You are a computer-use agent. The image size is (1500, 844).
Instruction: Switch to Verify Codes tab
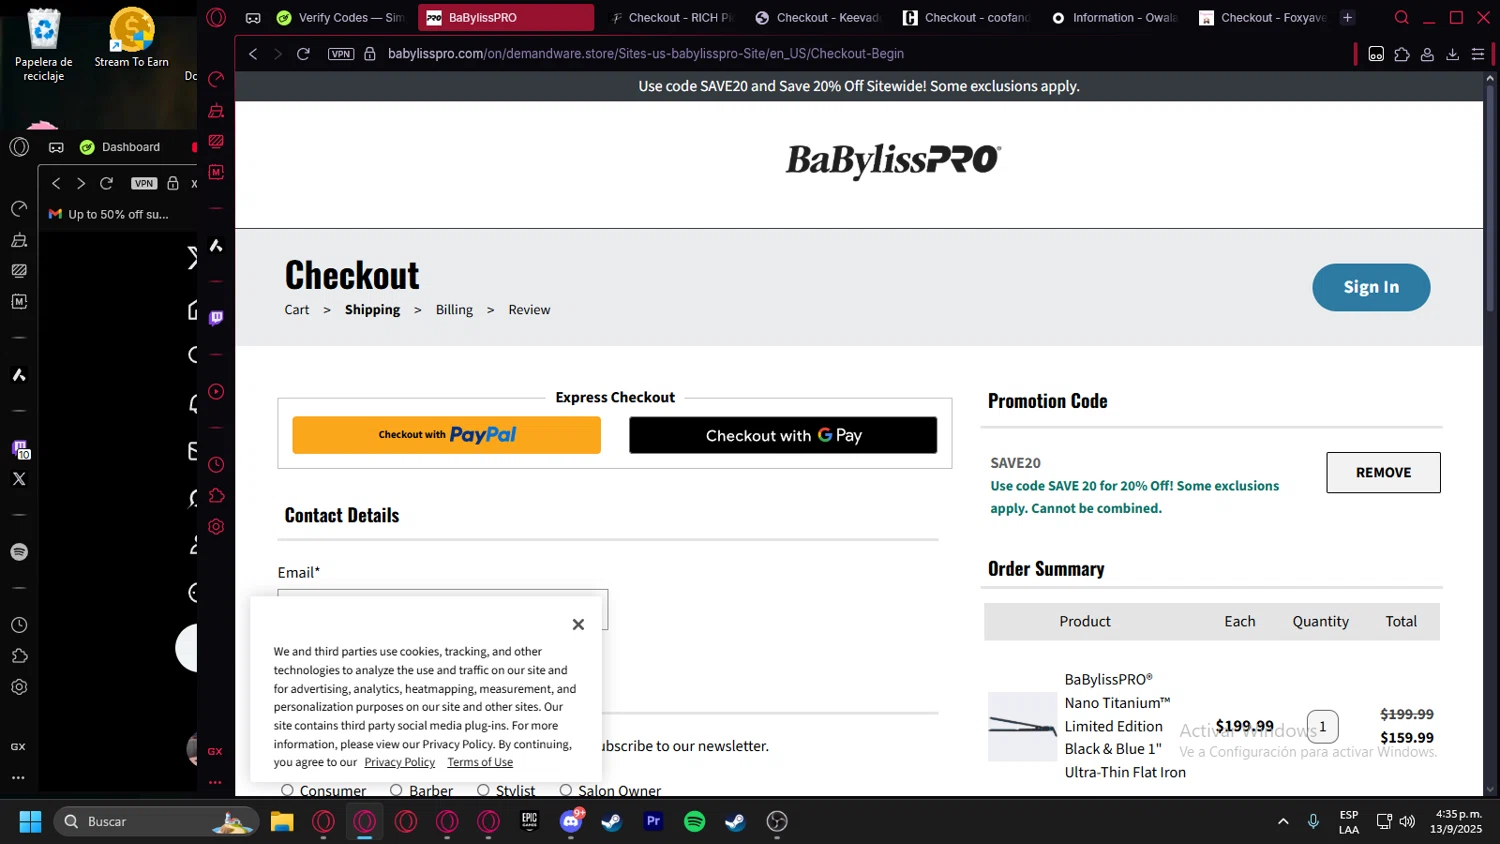(340, 18)
